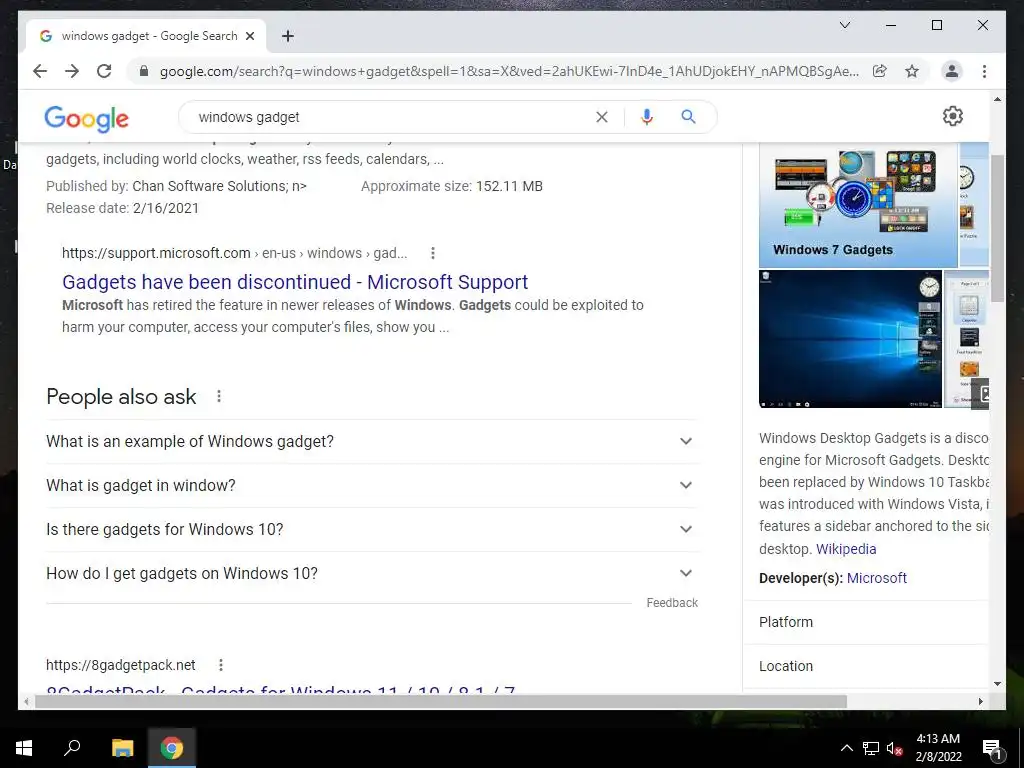Open the Windows Start menu
Image resolution: width=1024 pixels, height=768 pixels.
click(x=24, y=748)
